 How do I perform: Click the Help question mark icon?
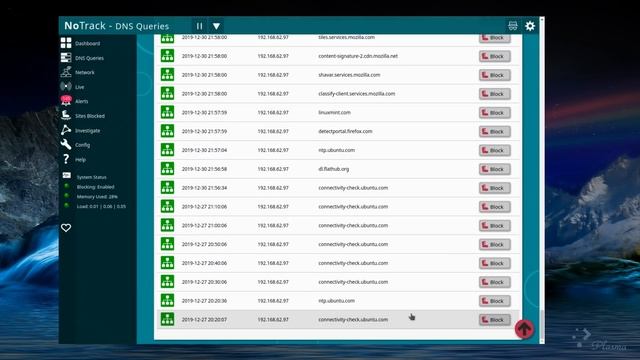tap(66, 159)
